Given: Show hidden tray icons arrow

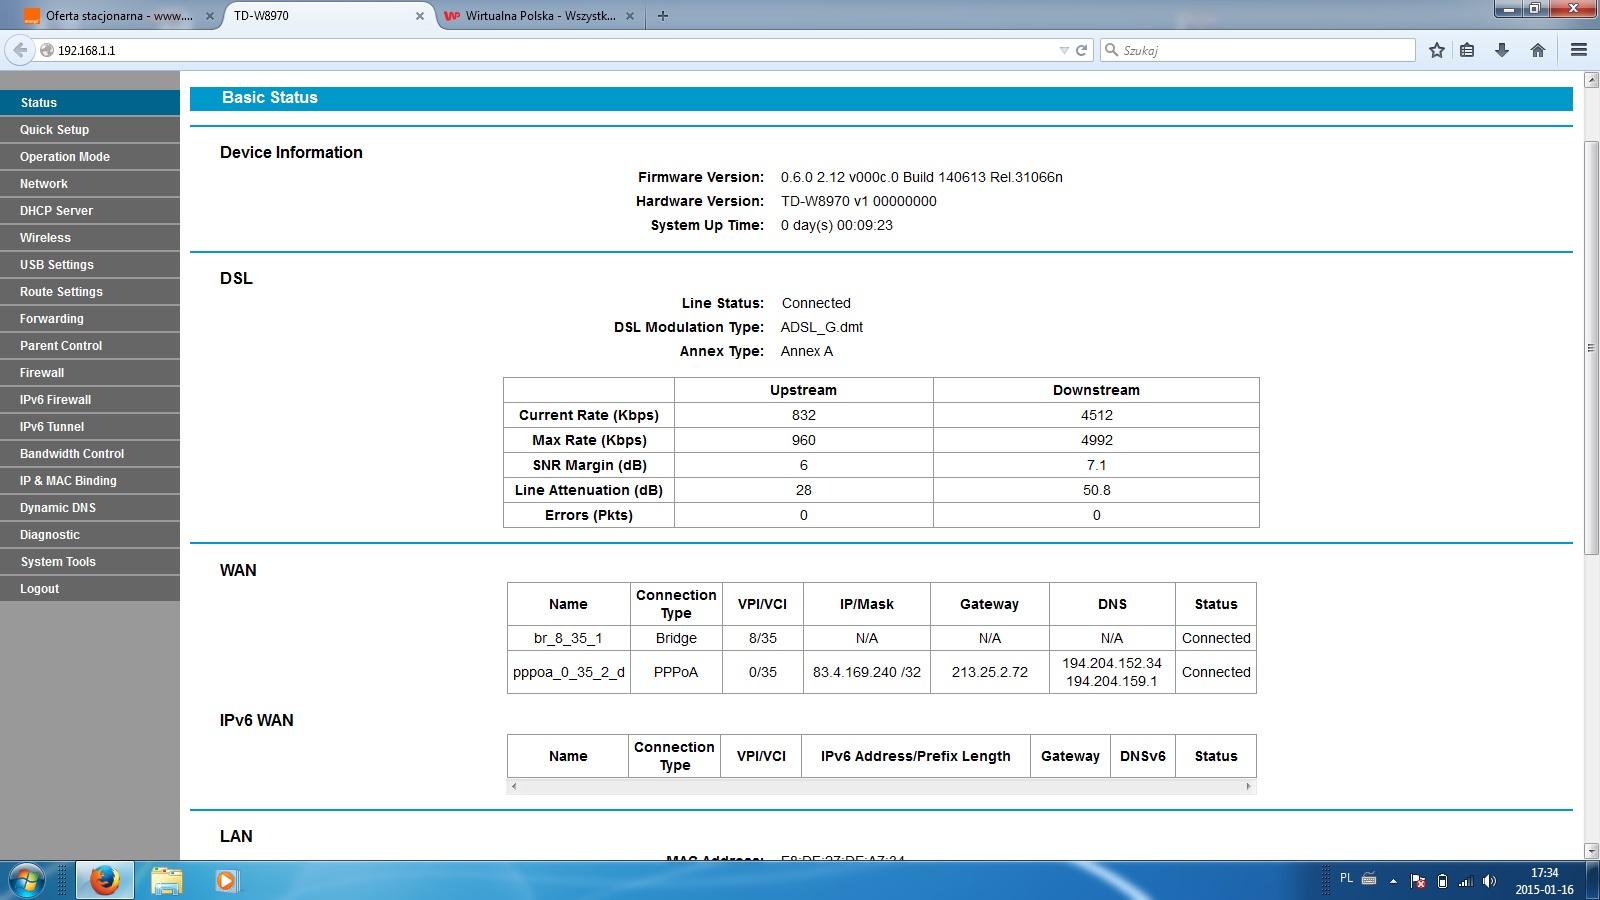Looking at the screenshot, I should tap(1393, 881).
